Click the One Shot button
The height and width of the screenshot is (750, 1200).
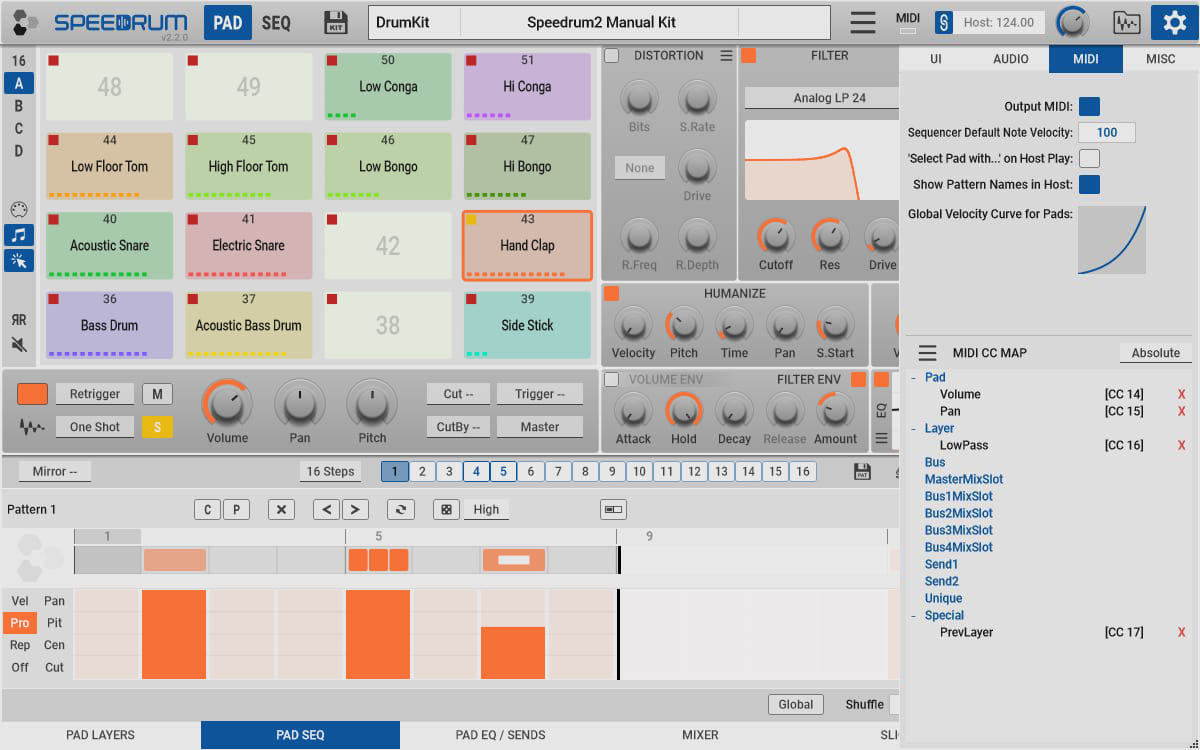(x=95, y=427)
